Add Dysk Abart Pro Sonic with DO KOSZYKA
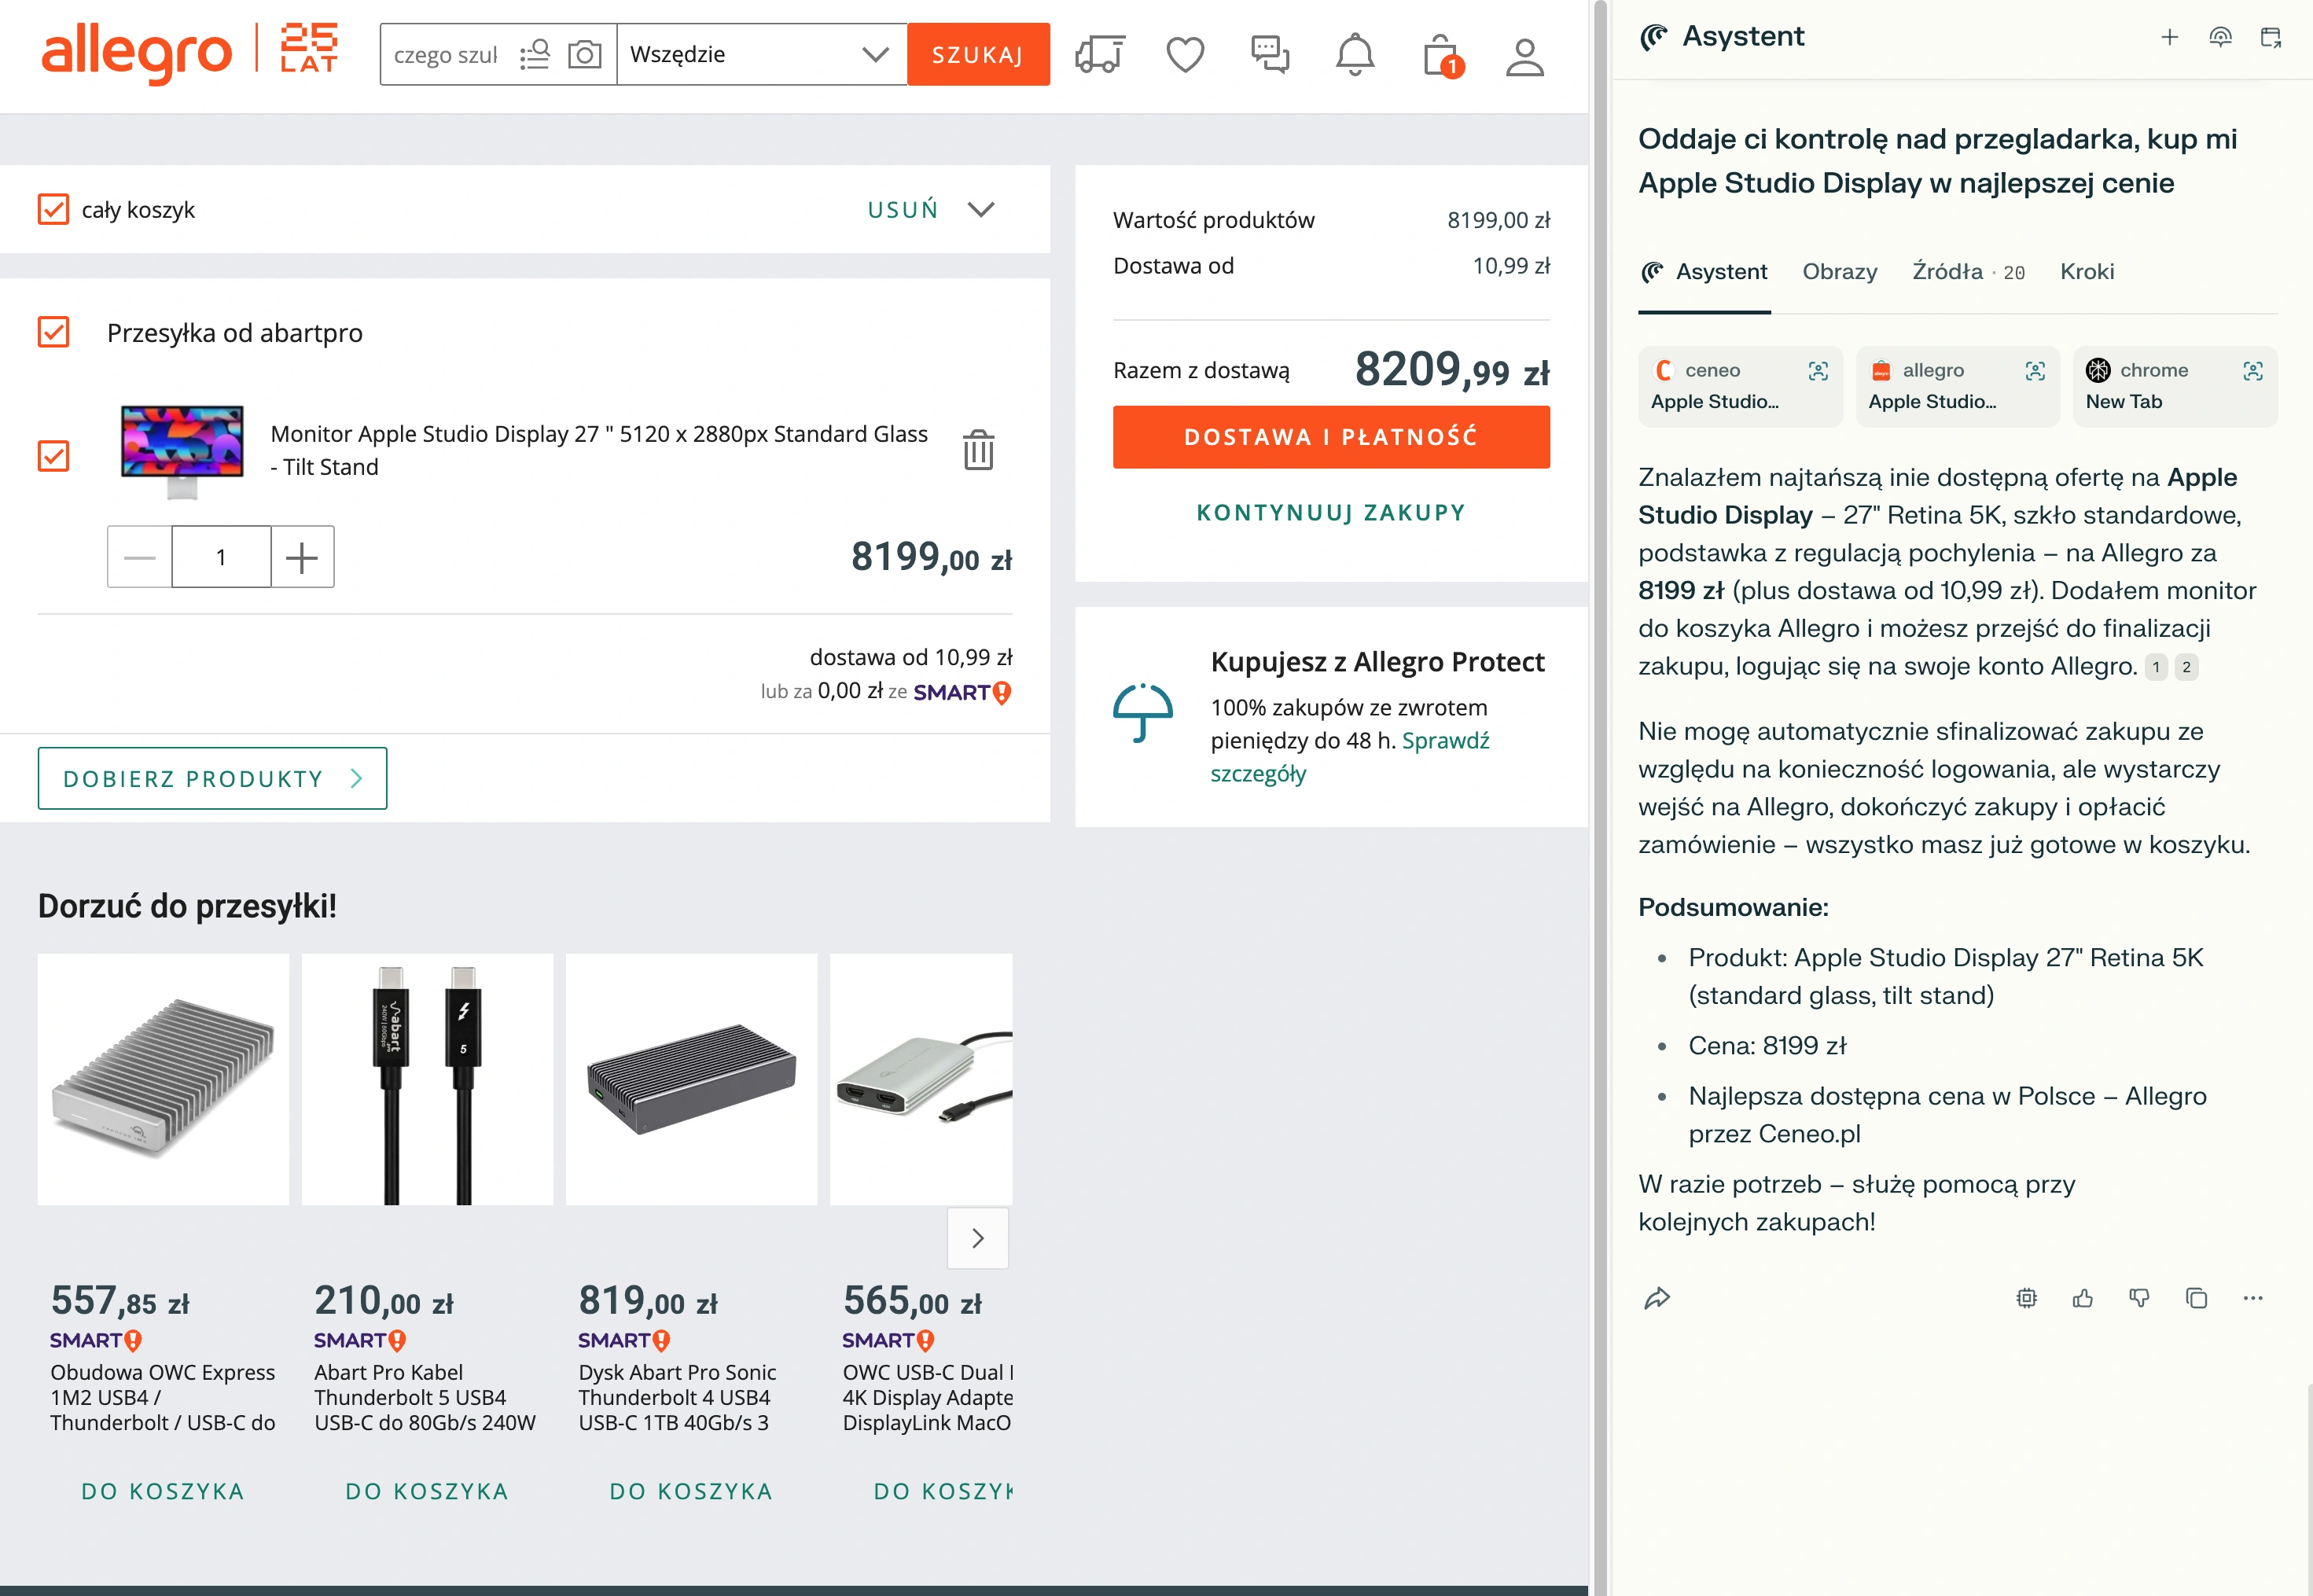 pyautogui.click(x=691, y=1491)
